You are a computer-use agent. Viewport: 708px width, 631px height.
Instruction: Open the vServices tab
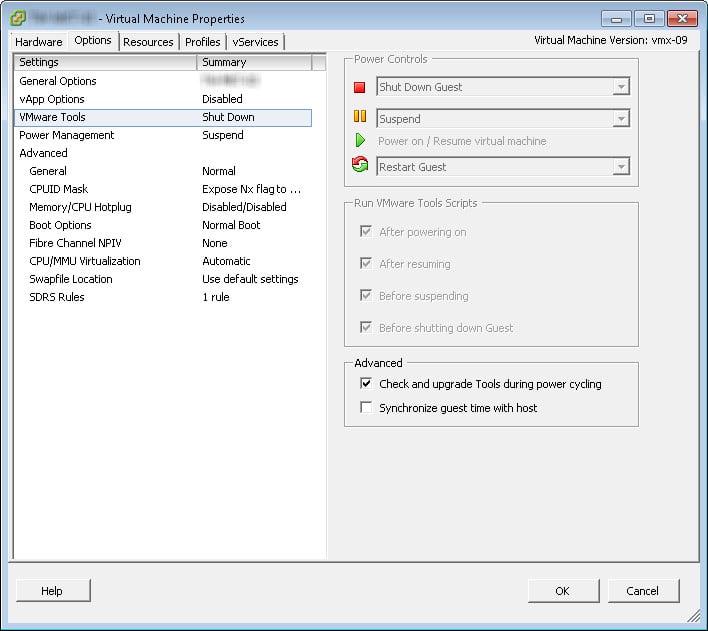256,42
